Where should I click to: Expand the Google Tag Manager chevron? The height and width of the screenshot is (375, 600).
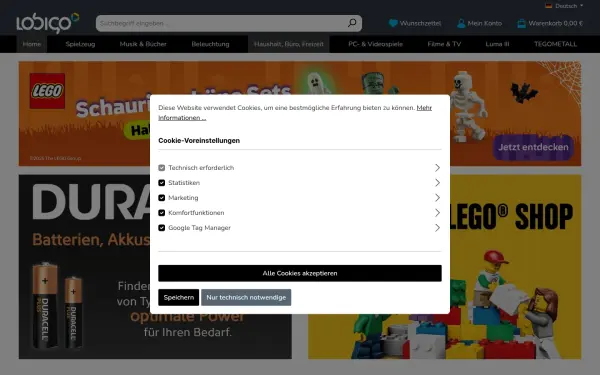pyautogui.click(x=437, y=228)
